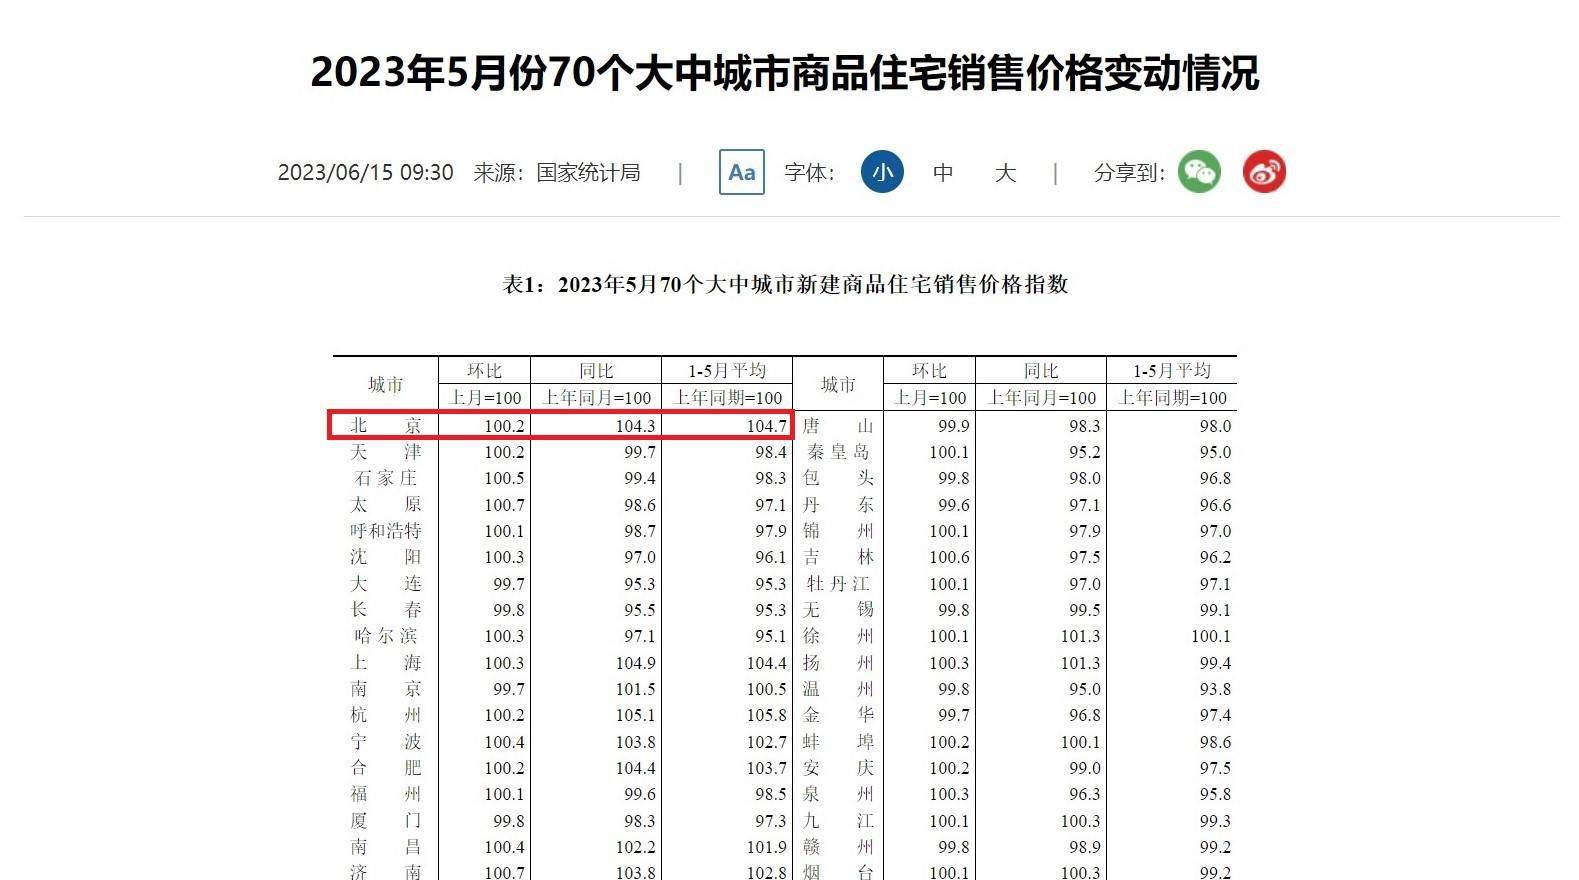Select the 长春 city cell
The image size is (1579, 880).
tap(385, 610)
